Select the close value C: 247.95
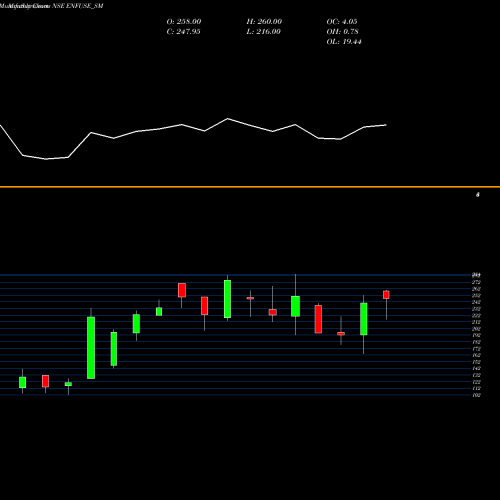Screen dimensions: 500x500 coord(183,32)
